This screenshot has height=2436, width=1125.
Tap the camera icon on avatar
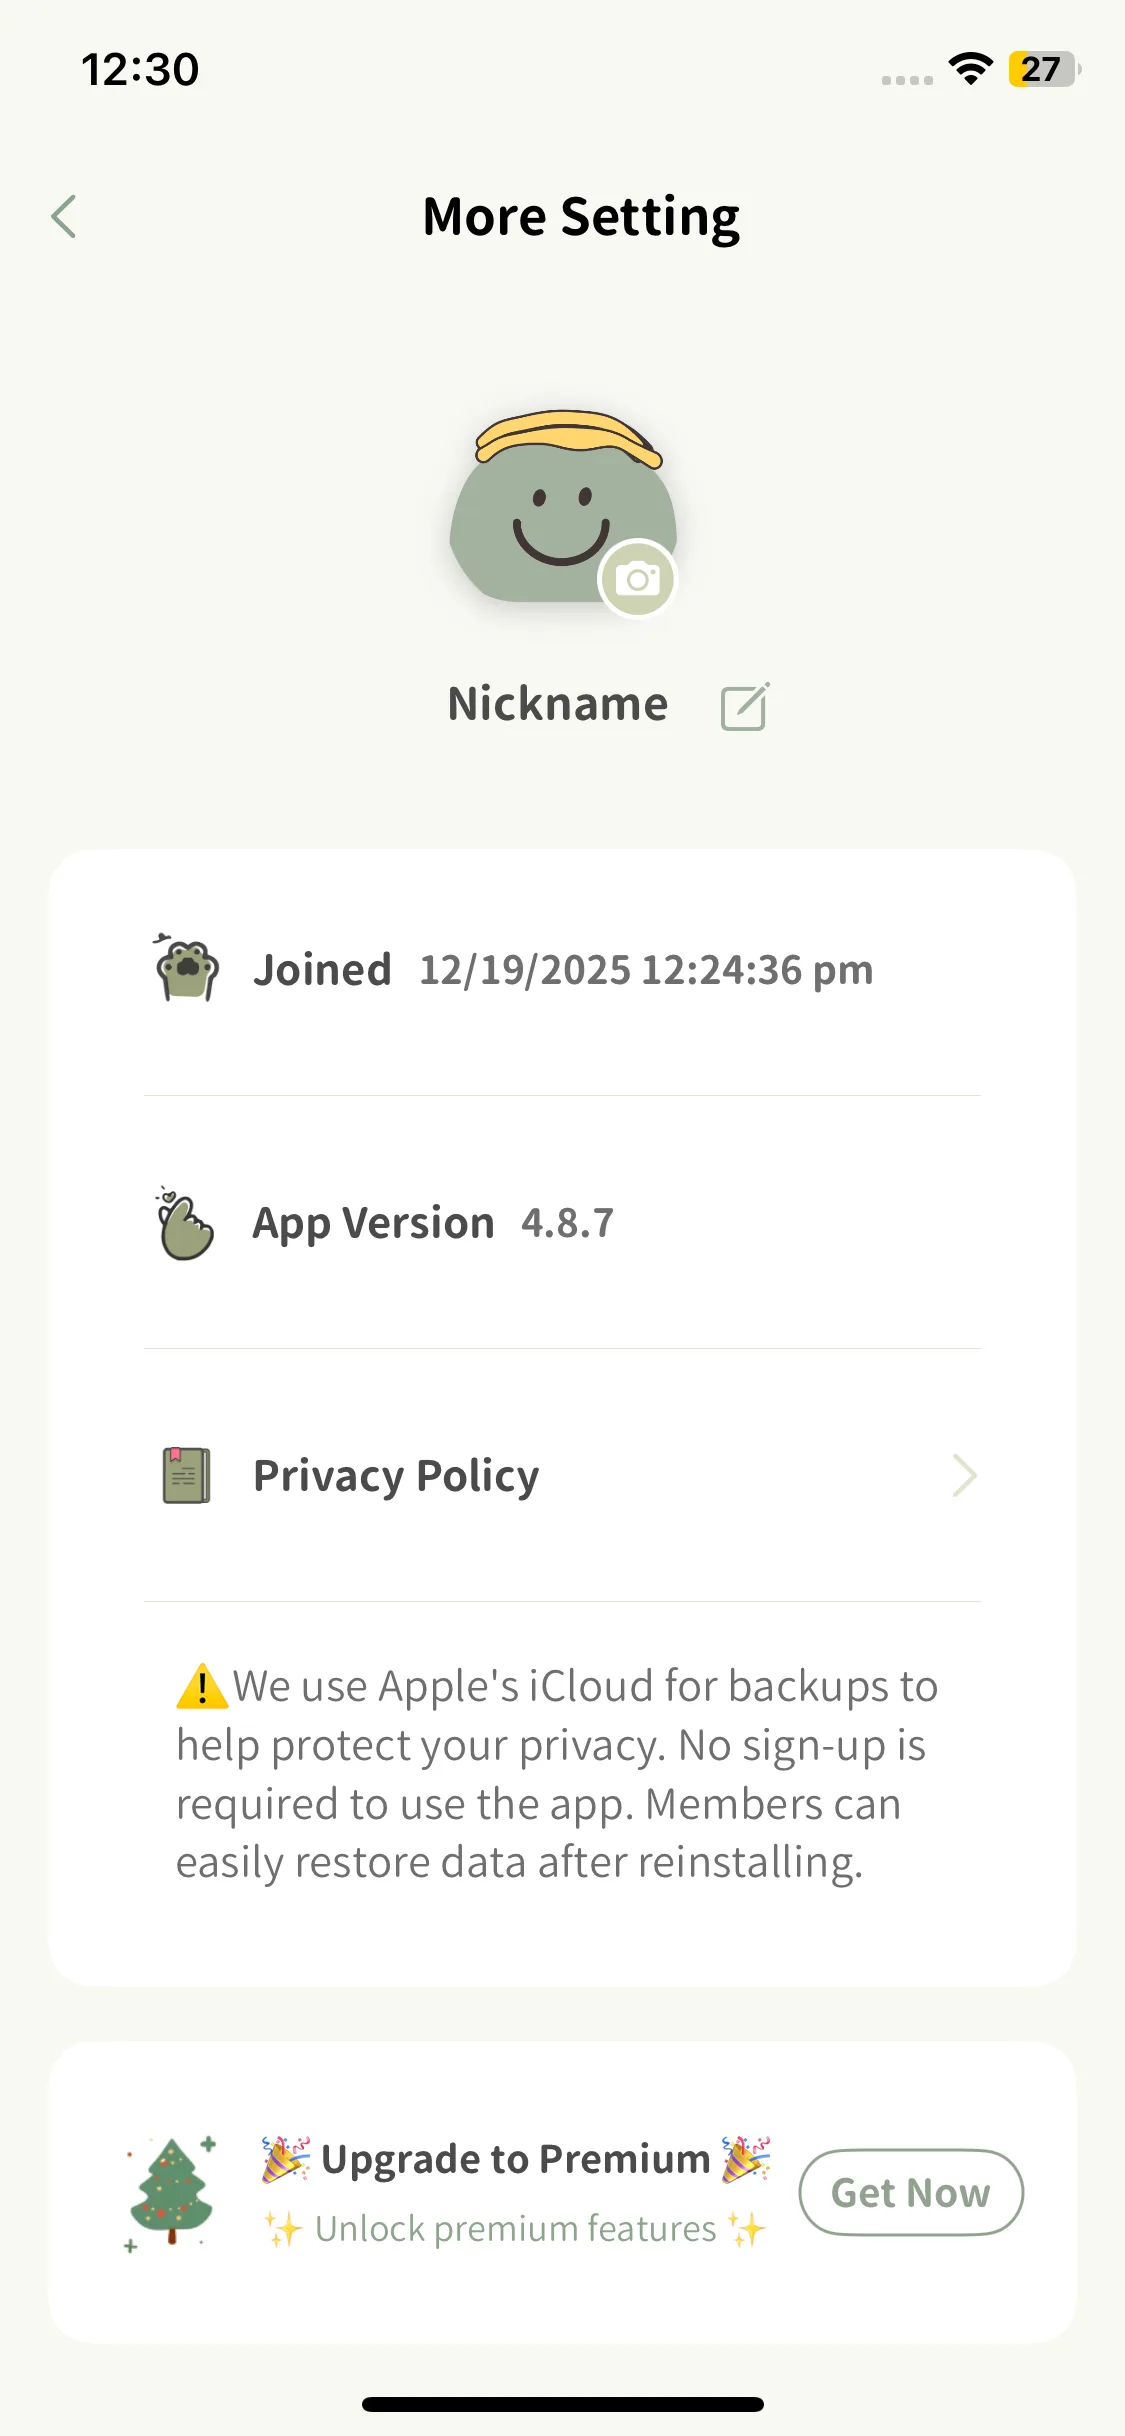(x=637, y=579)
